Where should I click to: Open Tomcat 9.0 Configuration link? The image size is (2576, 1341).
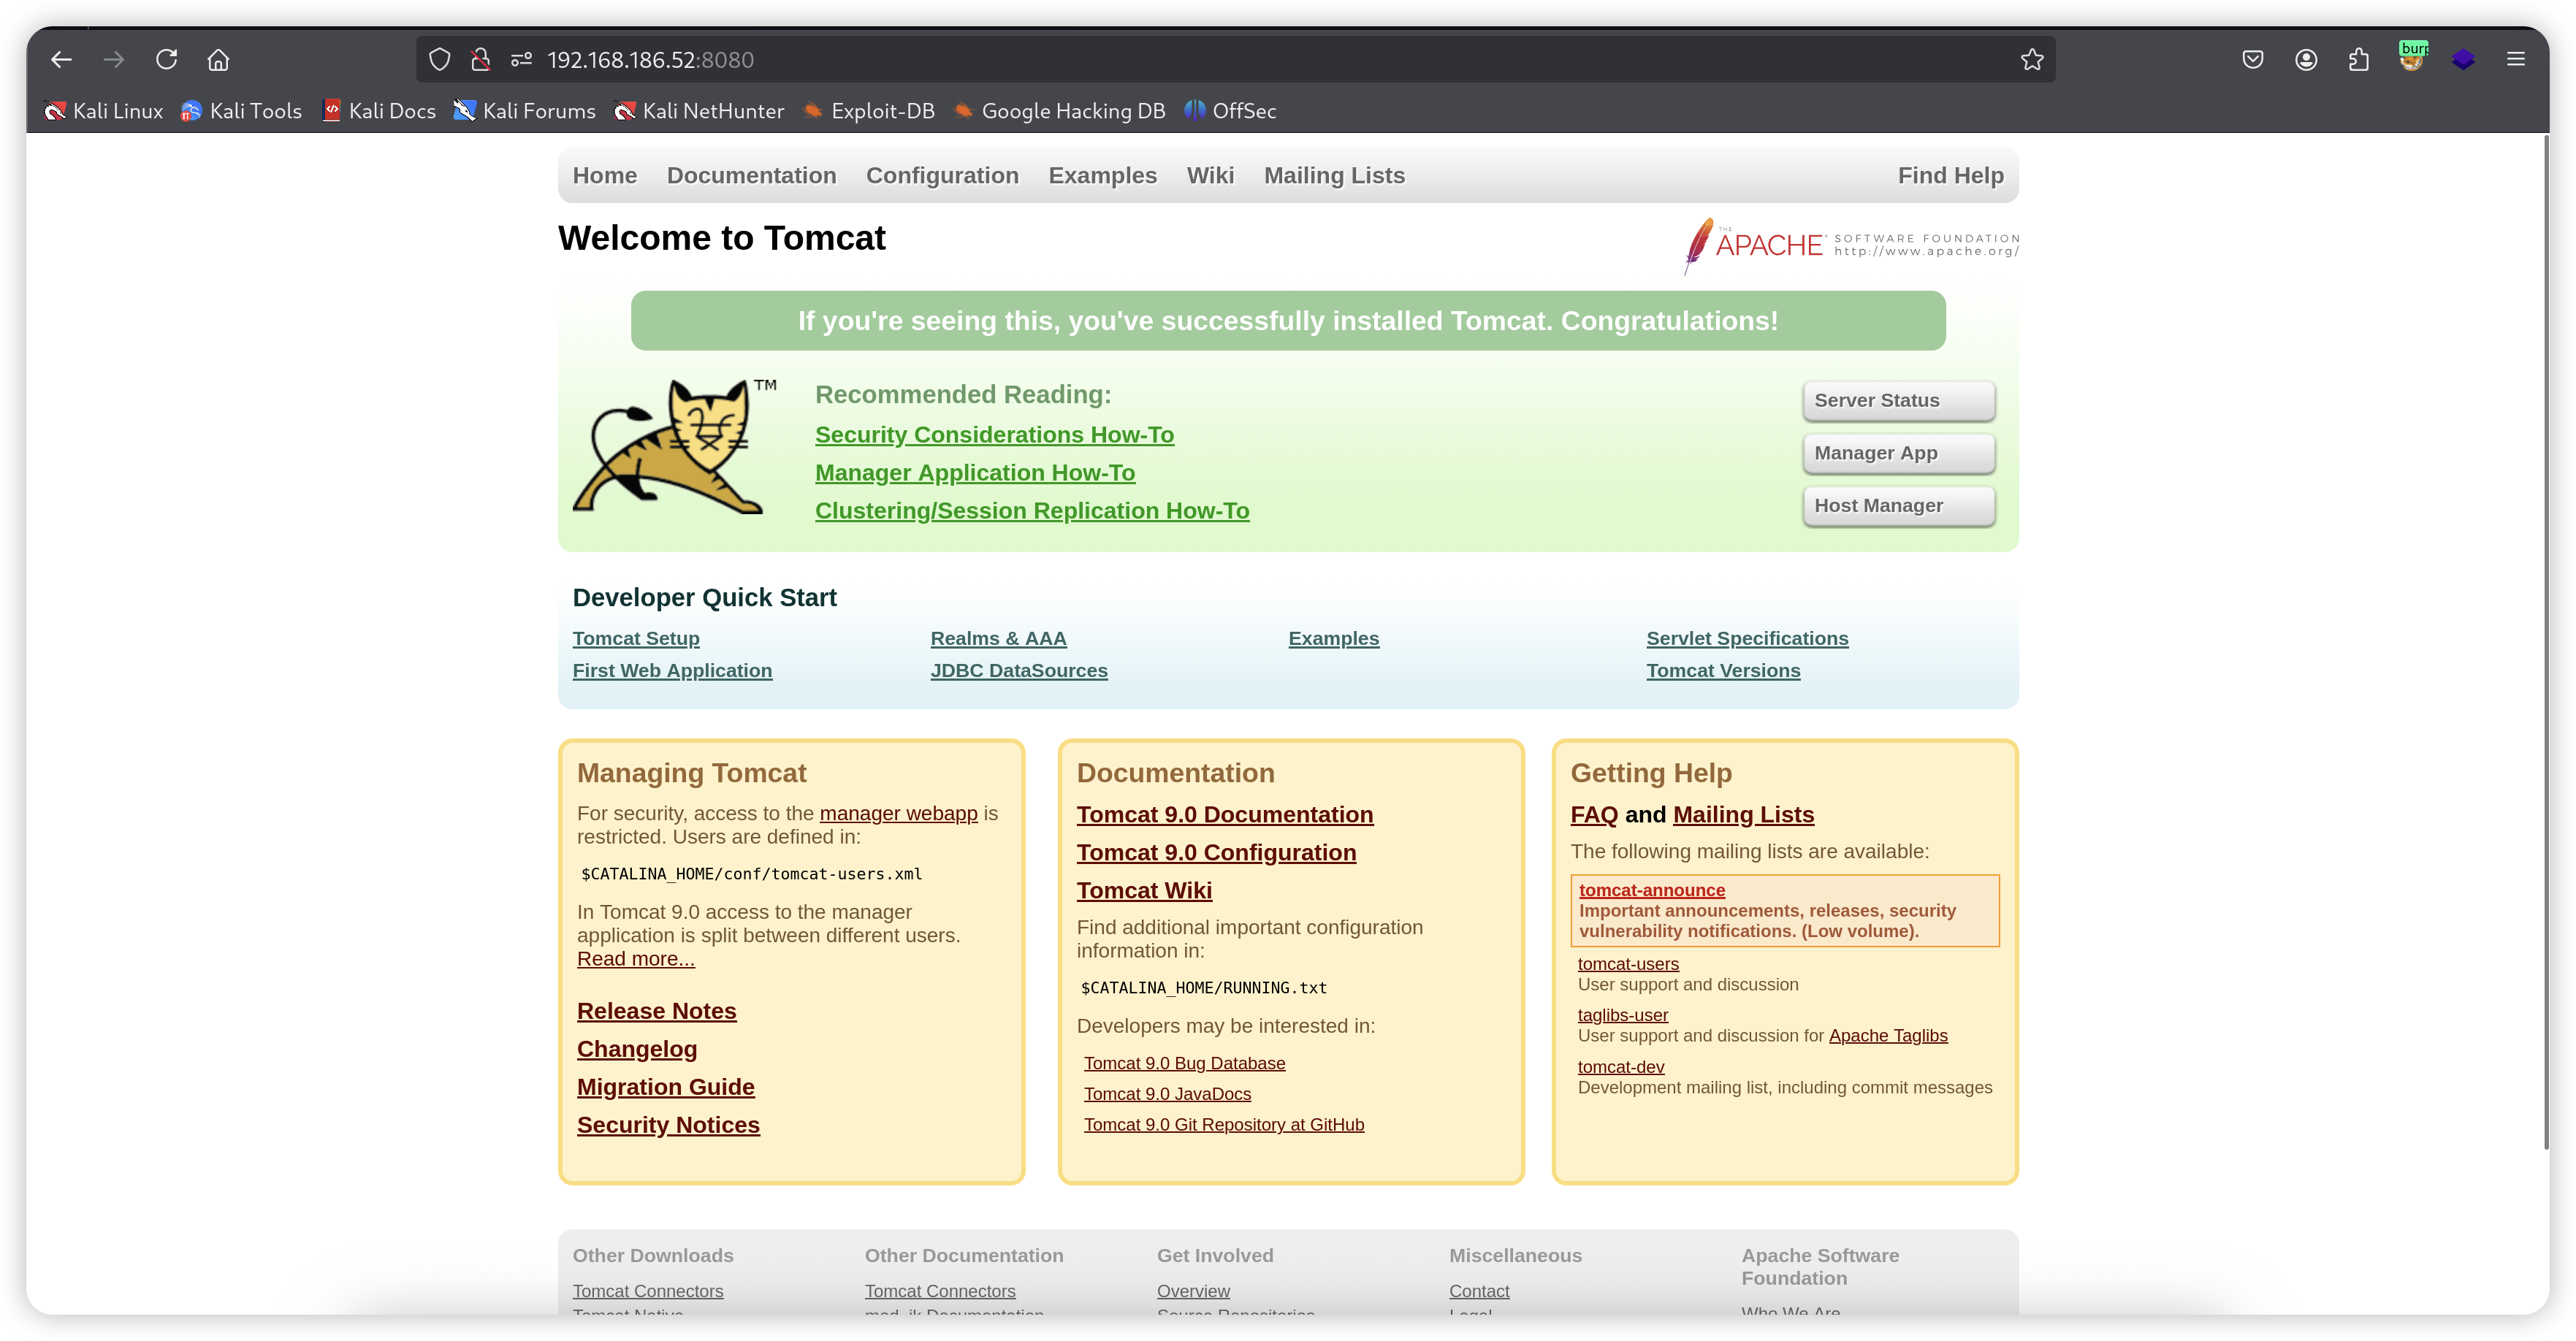[x=1216, y=853]
